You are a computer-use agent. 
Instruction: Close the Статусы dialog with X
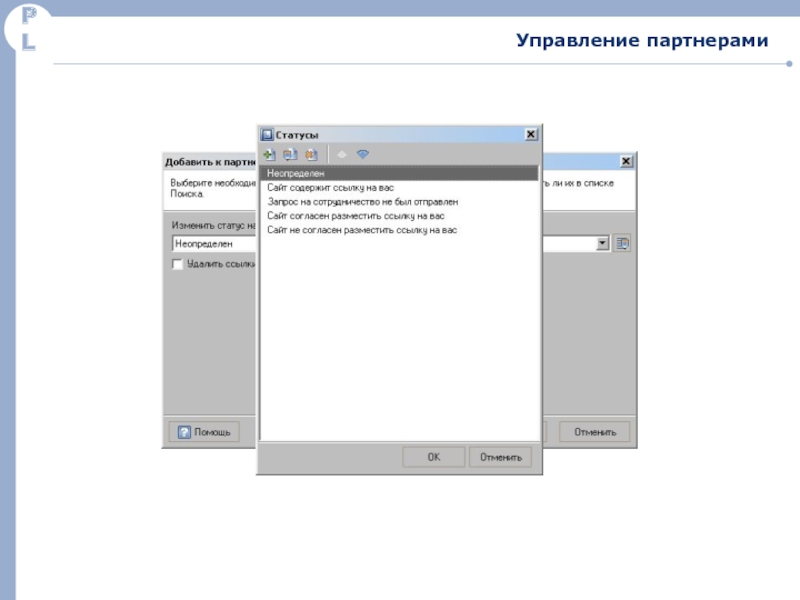[531, 134]
